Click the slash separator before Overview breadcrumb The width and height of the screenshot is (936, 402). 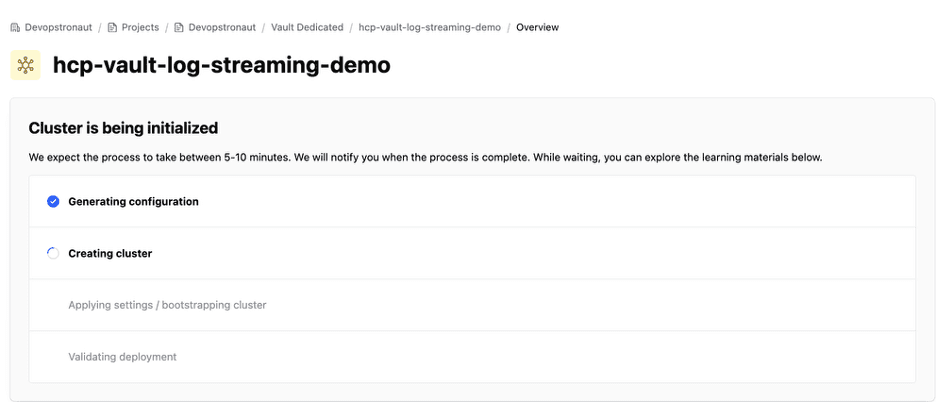[x=509, y=27]
